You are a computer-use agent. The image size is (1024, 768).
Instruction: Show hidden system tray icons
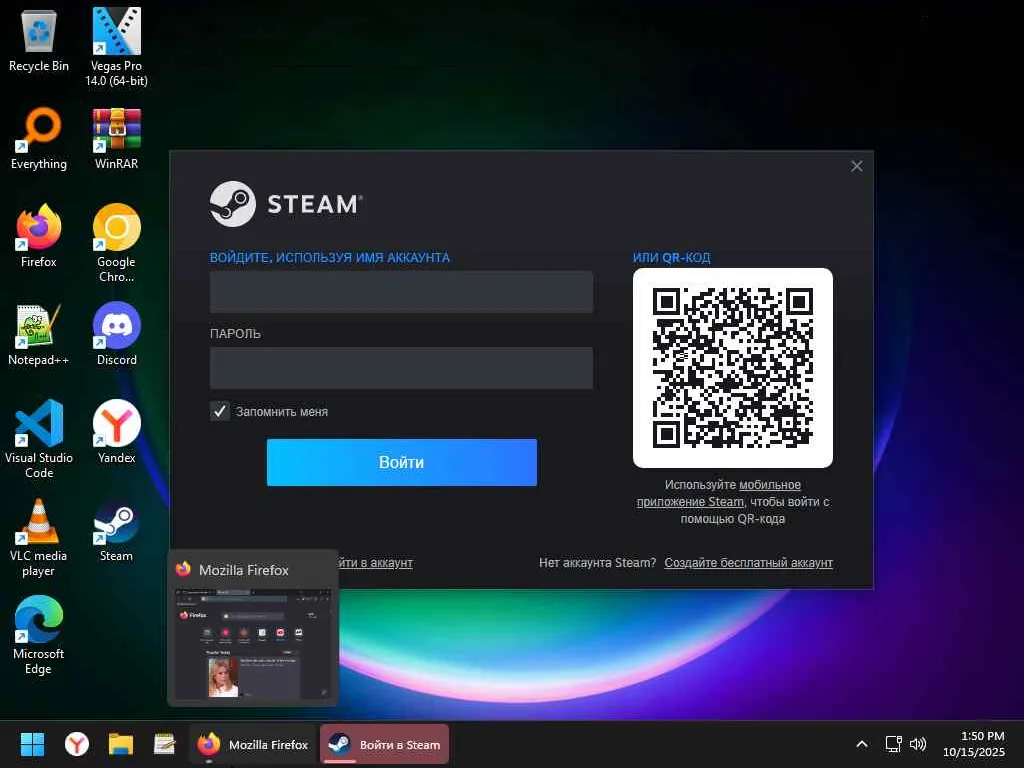pos(862,744)
